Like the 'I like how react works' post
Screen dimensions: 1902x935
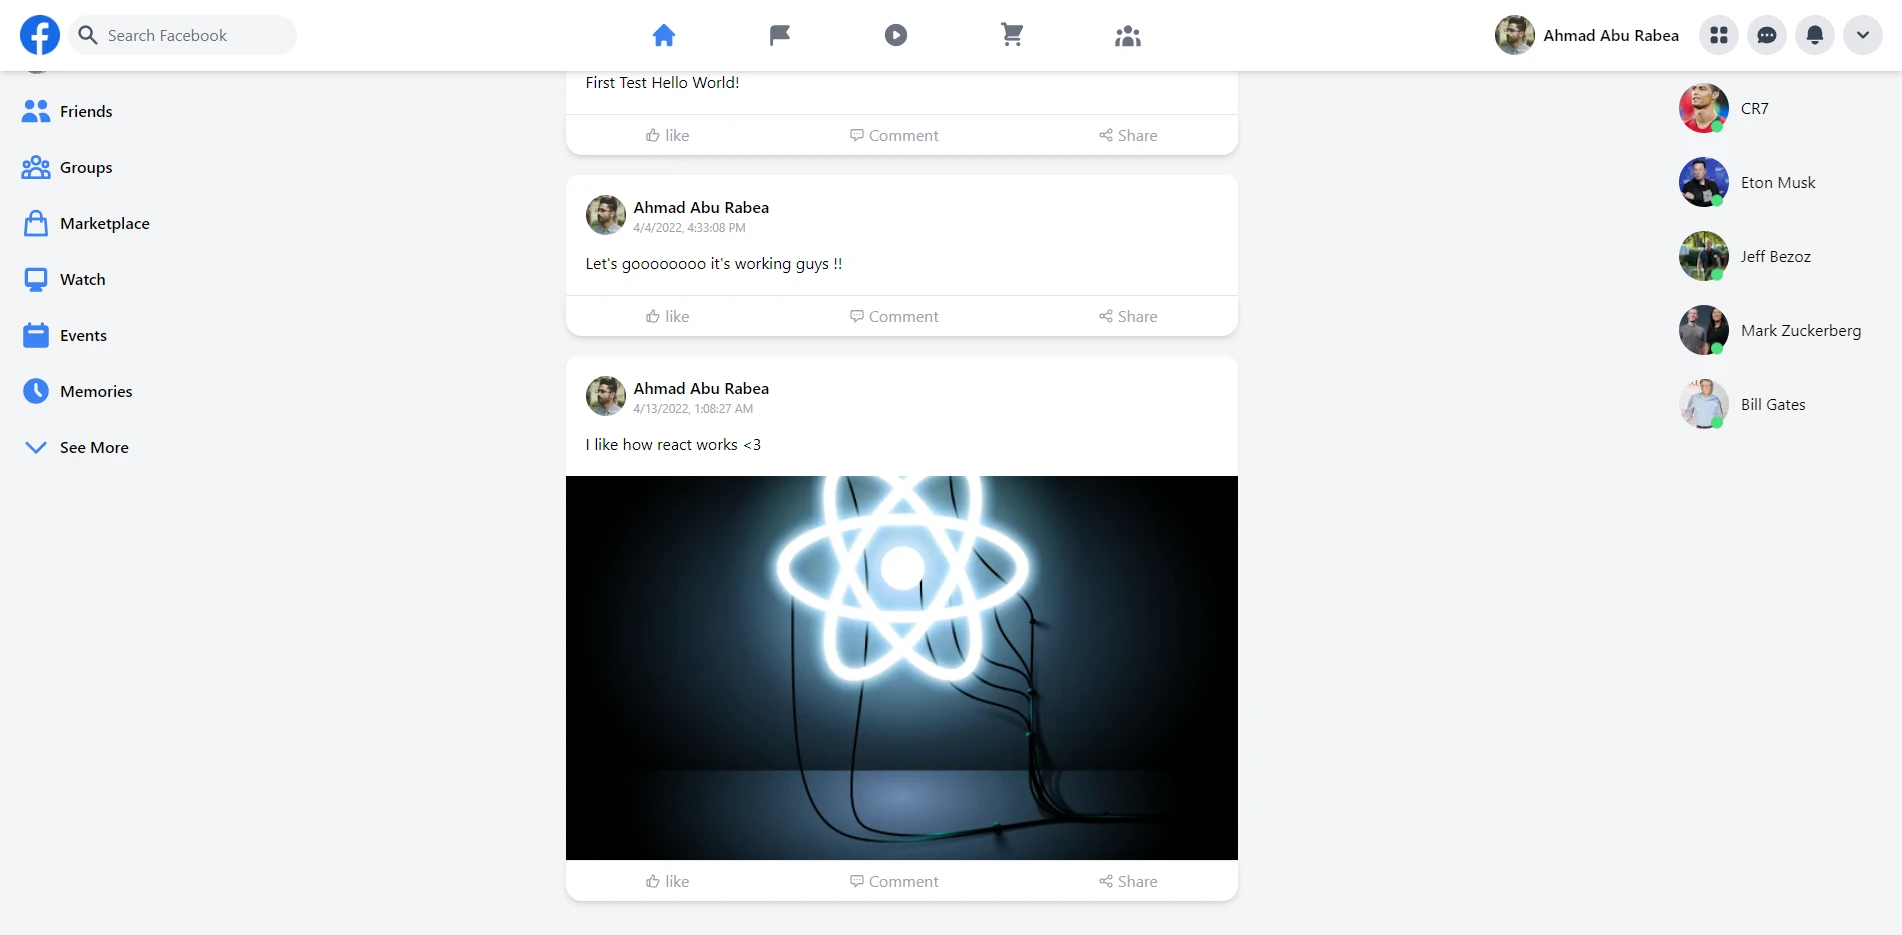point(667,881)
